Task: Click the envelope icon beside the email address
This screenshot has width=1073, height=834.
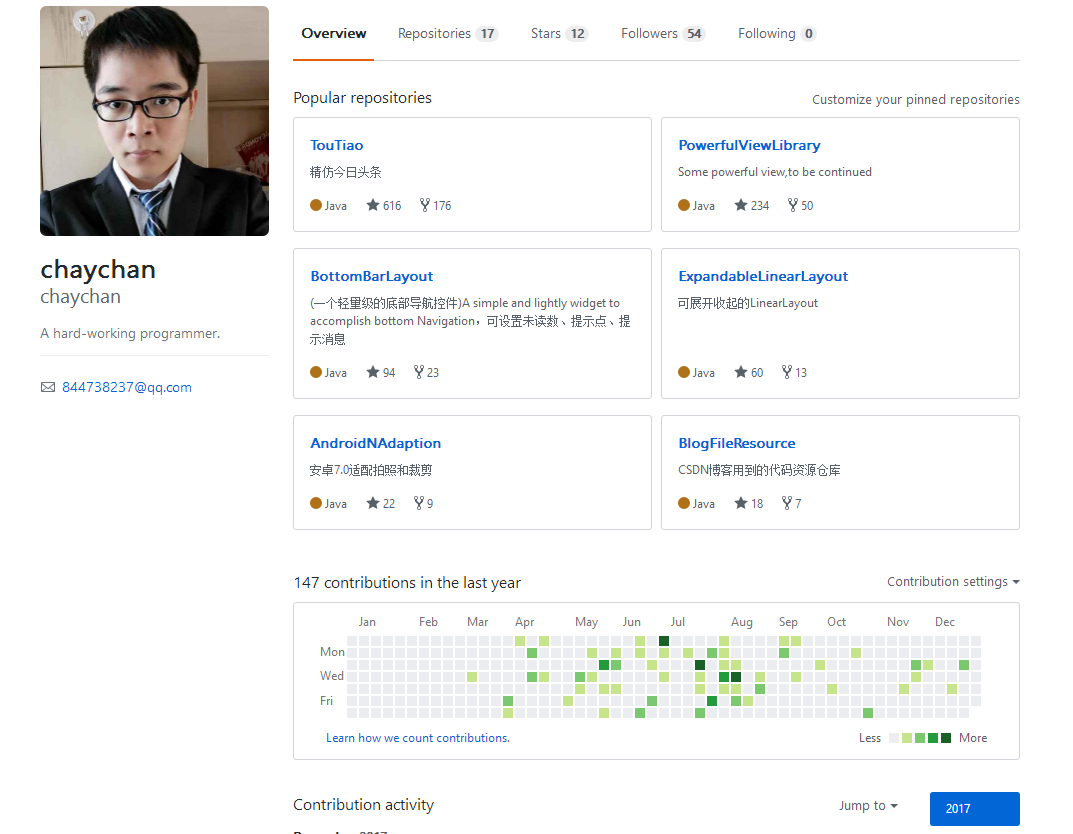Action: (x=48, y=387)
